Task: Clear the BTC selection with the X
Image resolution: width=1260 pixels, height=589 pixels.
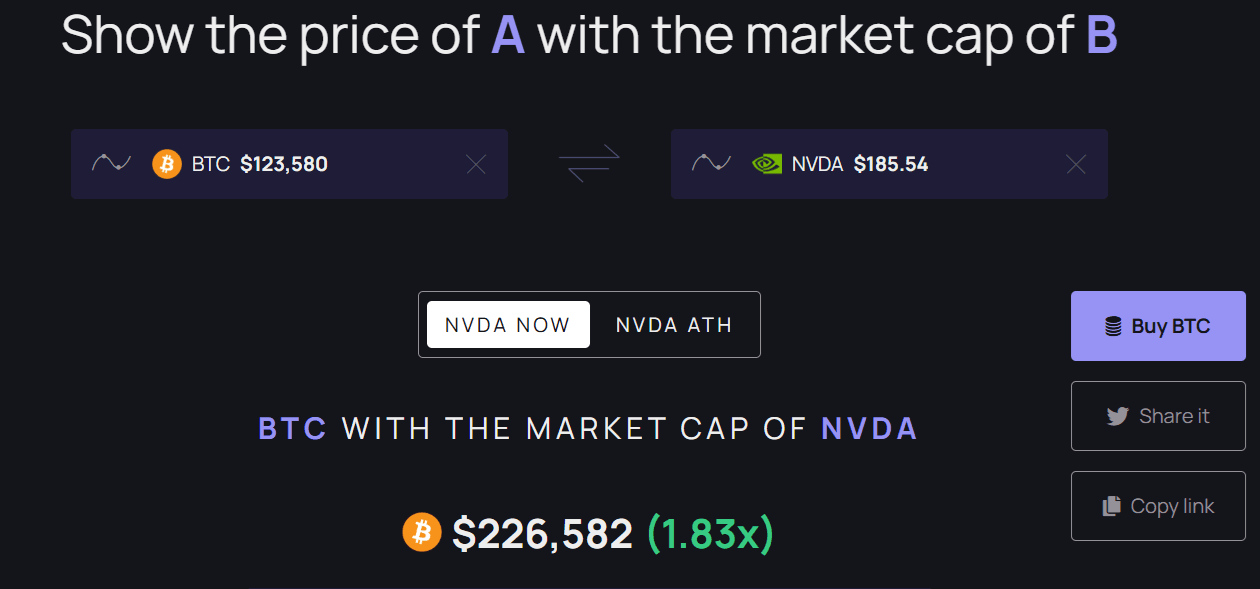Action: tap(476, 164)
